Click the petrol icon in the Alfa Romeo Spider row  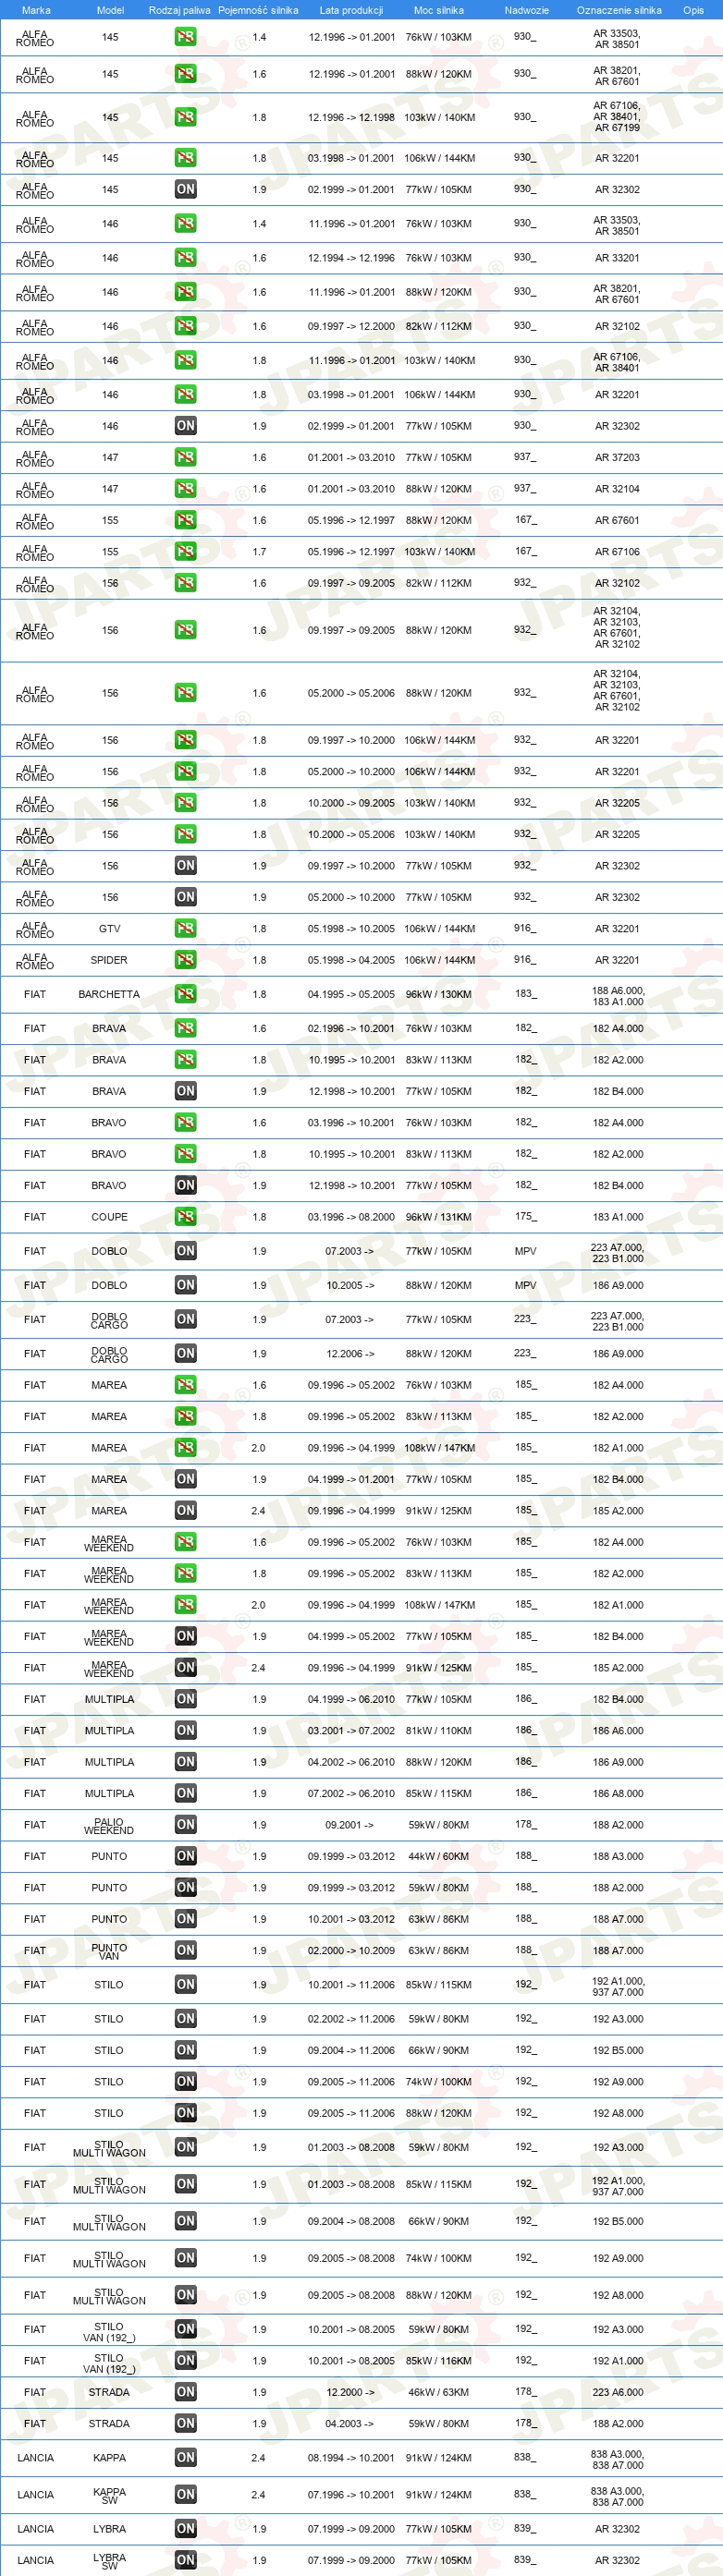(x=185, y=960)
